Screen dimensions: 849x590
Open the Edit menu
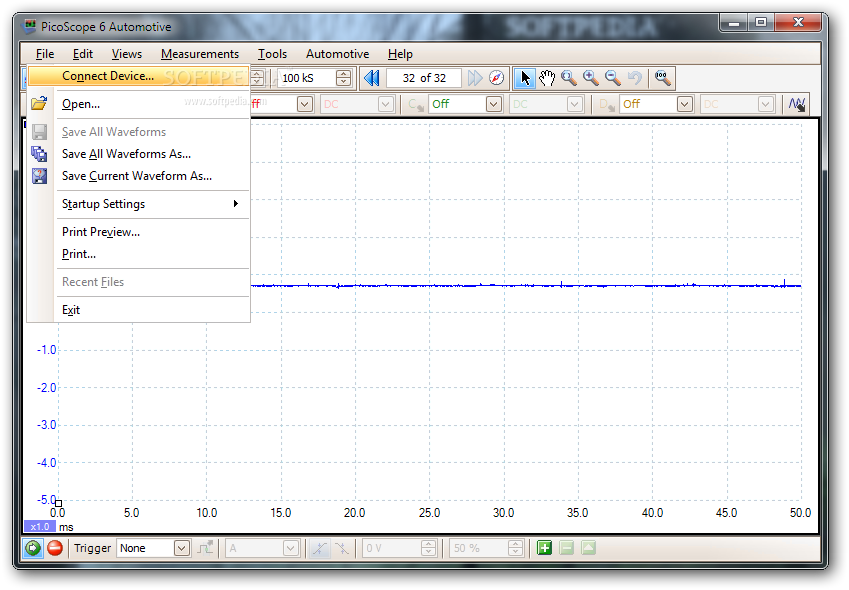pyautogui.click(x=83, y=54)
